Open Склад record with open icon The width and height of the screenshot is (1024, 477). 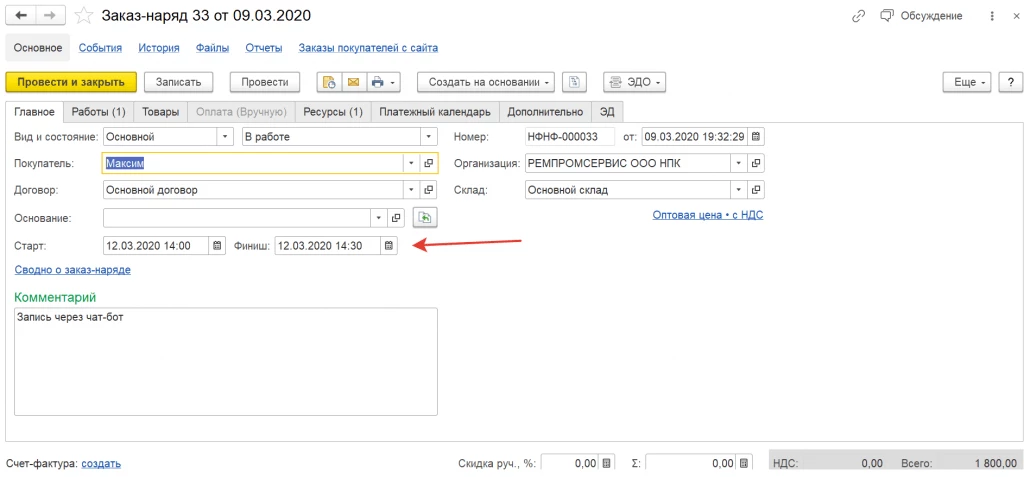(756, 190)
